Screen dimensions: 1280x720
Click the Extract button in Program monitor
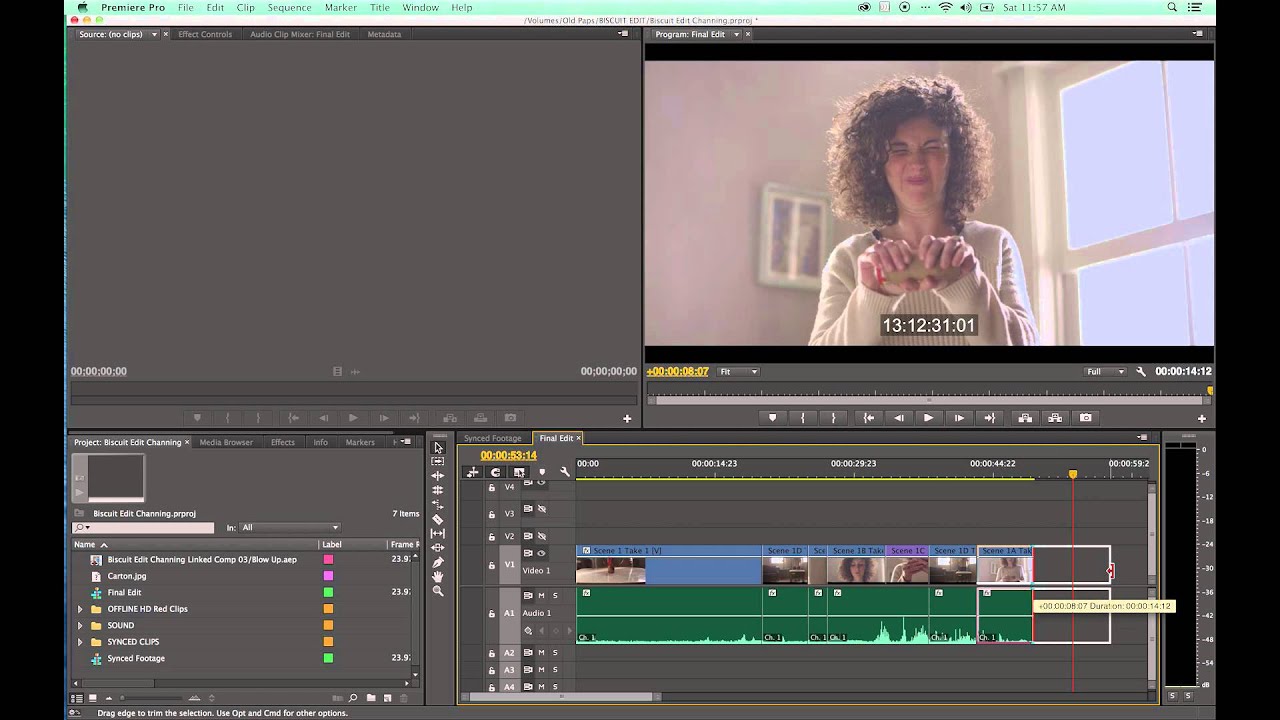click(x=1055, y=418)
